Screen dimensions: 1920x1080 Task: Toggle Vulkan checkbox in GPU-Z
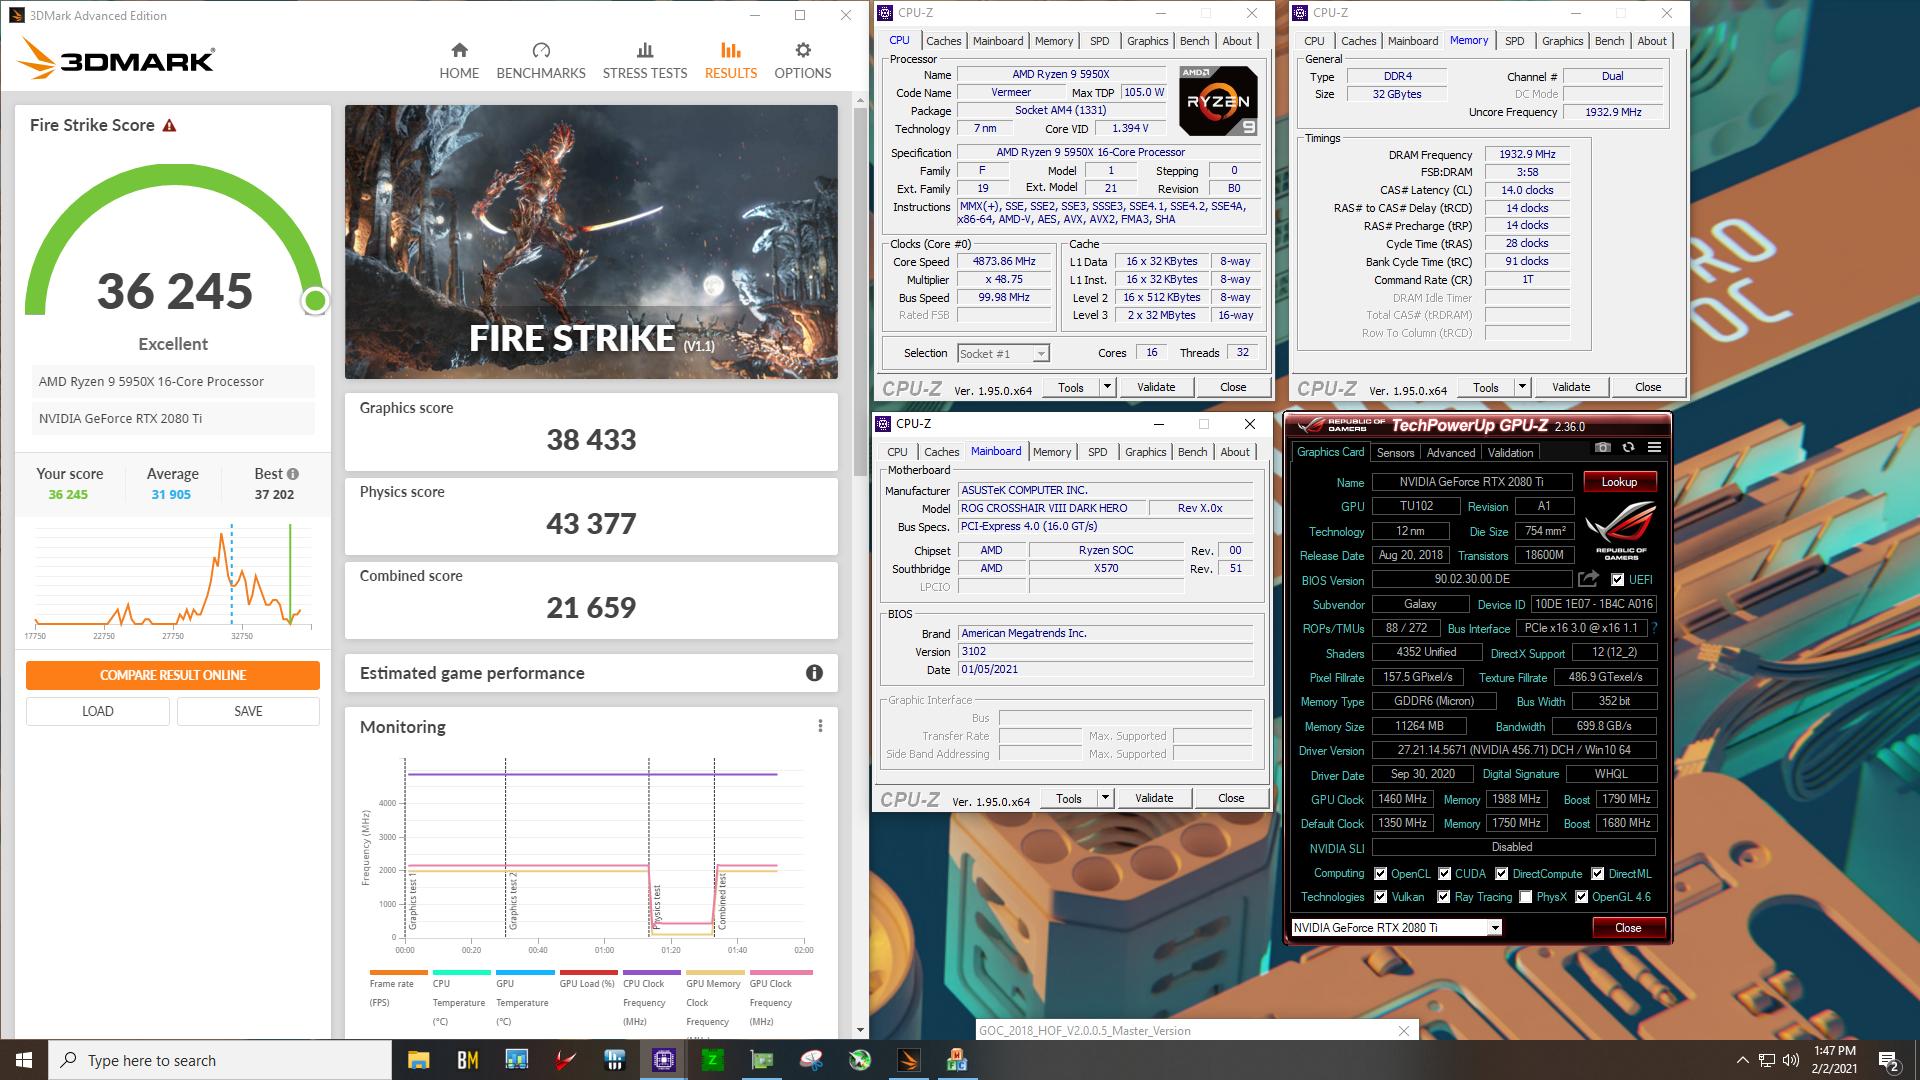tap(1381, 896)
